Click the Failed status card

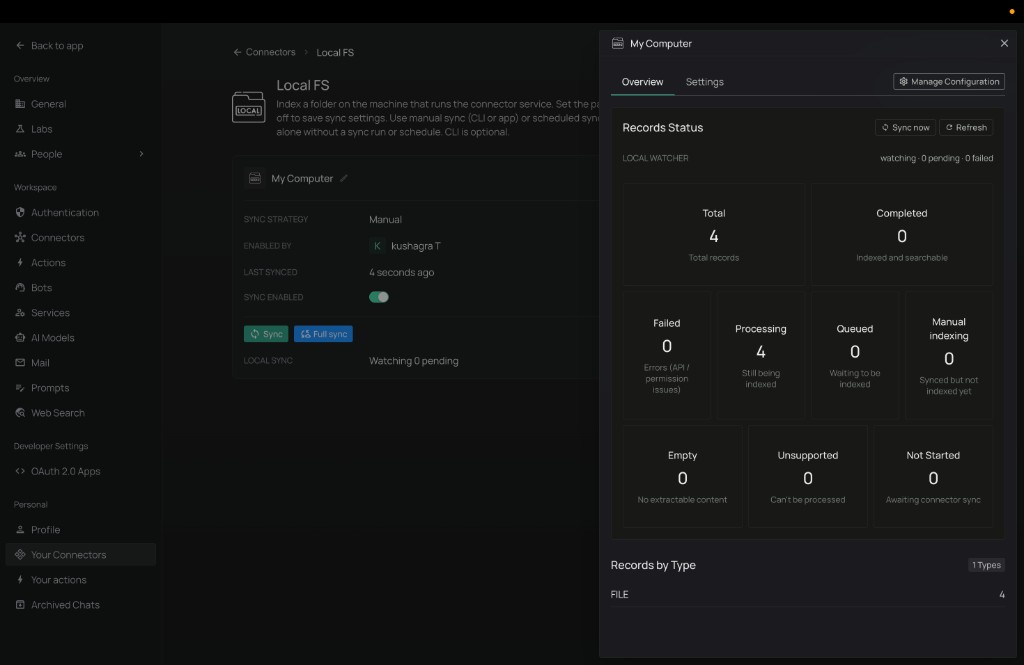[x=667, y=355]
